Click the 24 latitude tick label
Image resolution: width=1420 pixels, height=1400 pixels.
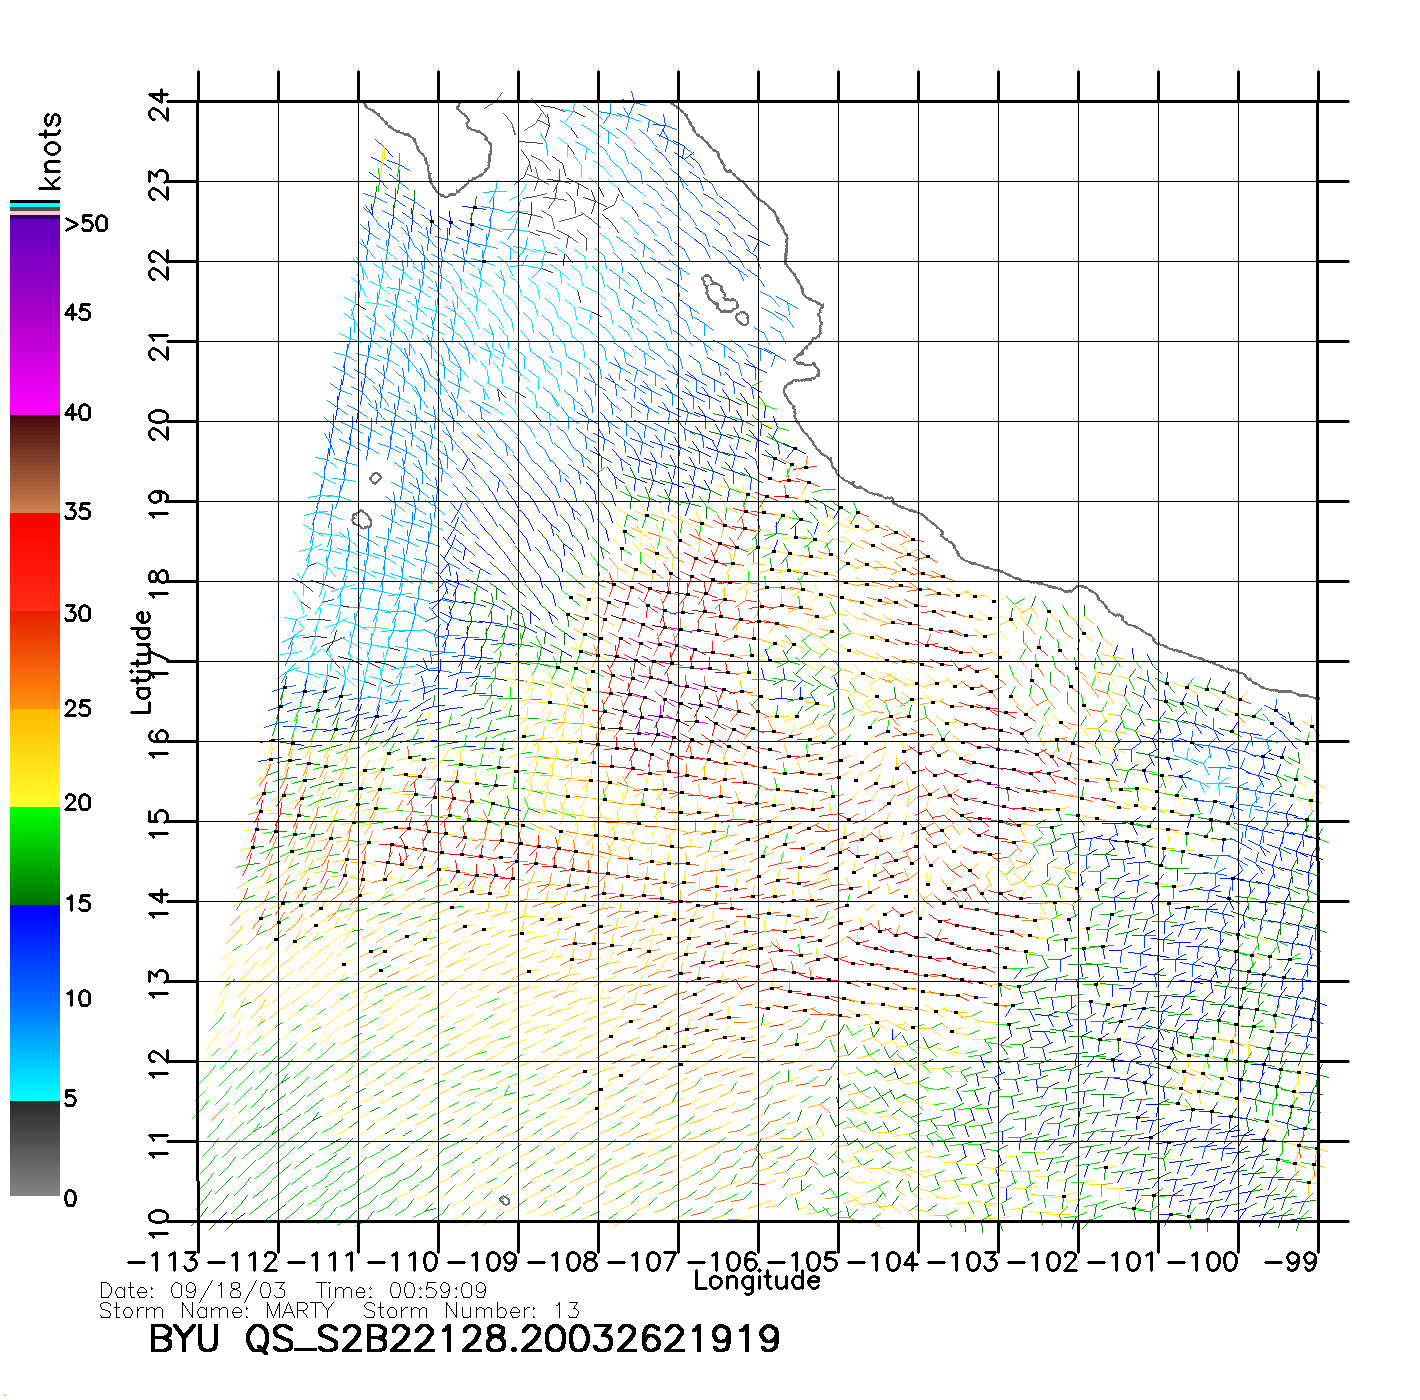pos(160,104)
